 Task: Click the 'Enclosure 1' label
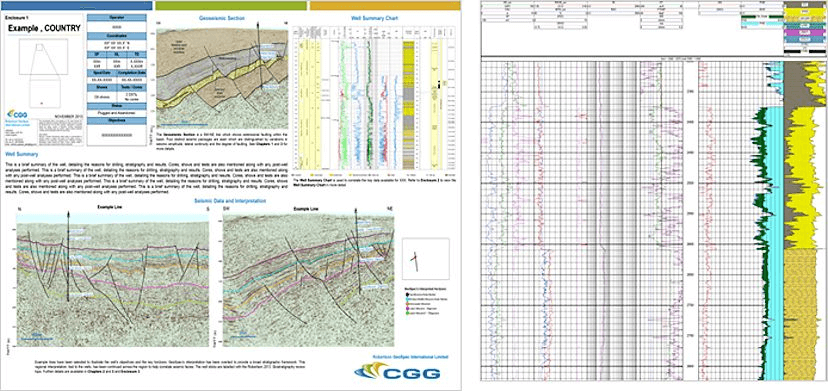tap(16, 17)
